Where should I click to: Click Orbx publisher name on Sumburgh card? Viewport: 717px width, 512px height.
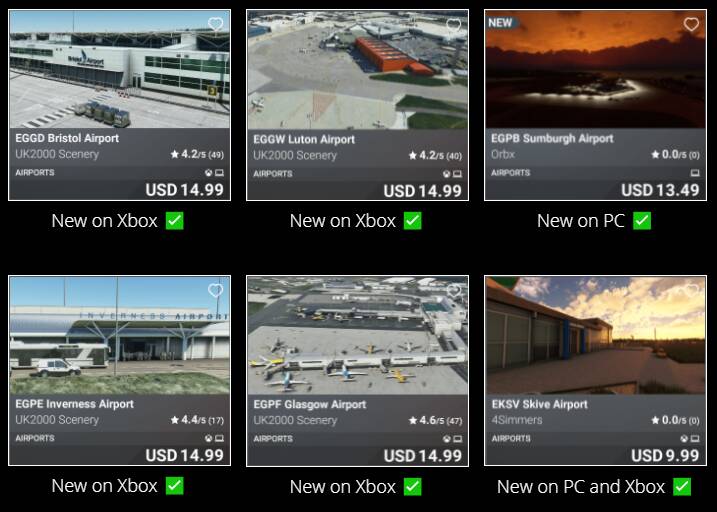pos(503,154)
